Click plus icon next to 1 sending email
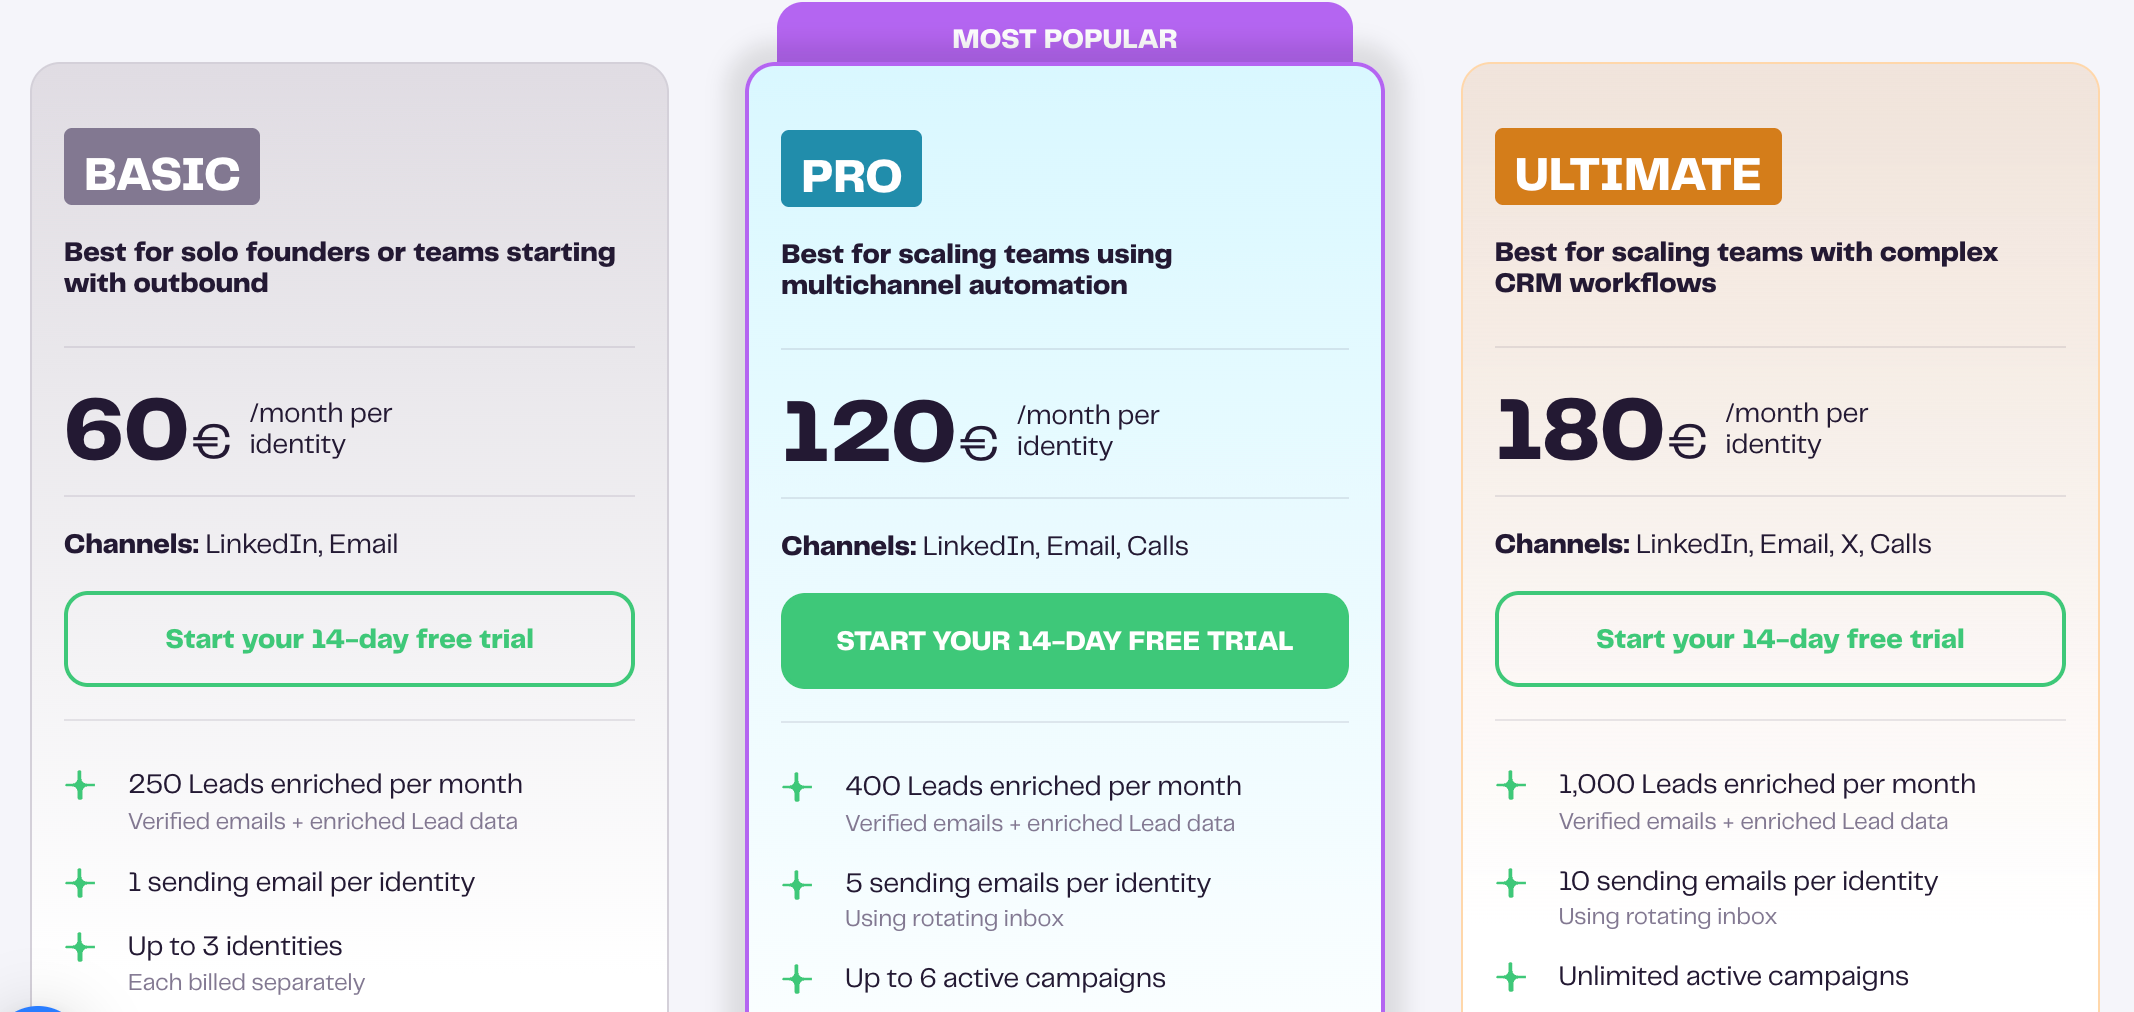The image size is (2134, 1012). tap(80, 883)
